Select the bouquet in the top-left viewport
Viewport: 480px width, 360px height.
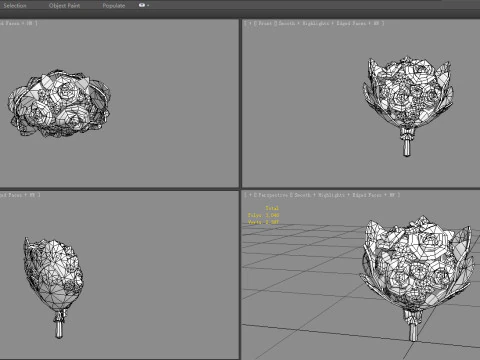point(59,103)
